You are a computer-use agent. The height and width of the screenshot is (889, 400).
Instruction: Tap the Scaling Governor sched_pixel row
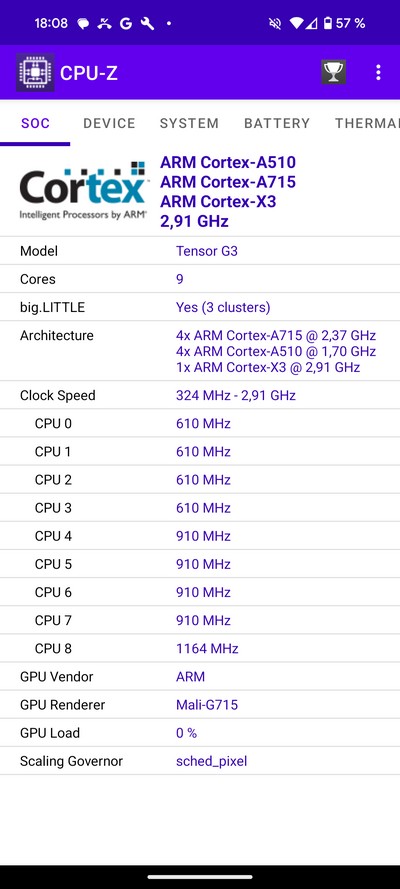(200, 761)
